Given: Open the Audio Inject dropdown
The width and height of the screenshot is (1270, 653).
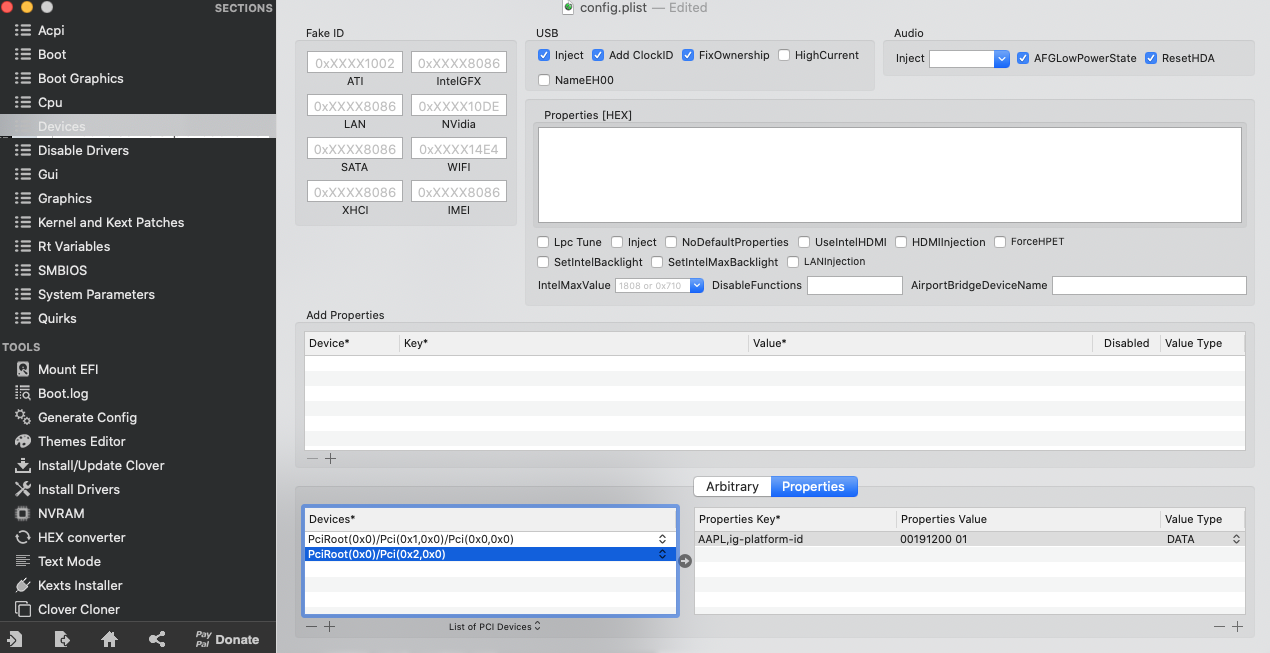Looking at the screenshot, I should 1001,59.
